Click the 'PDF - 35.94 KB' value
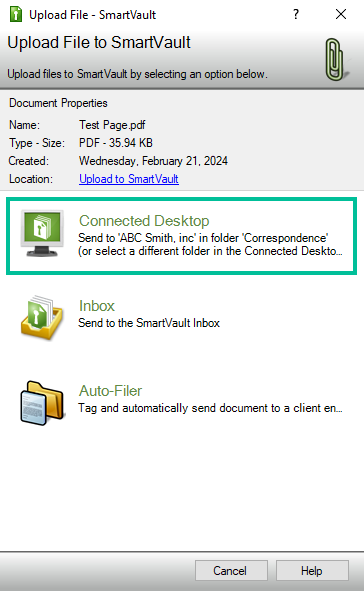Viewport: 364px width, 591px height. tap(116, 143)
